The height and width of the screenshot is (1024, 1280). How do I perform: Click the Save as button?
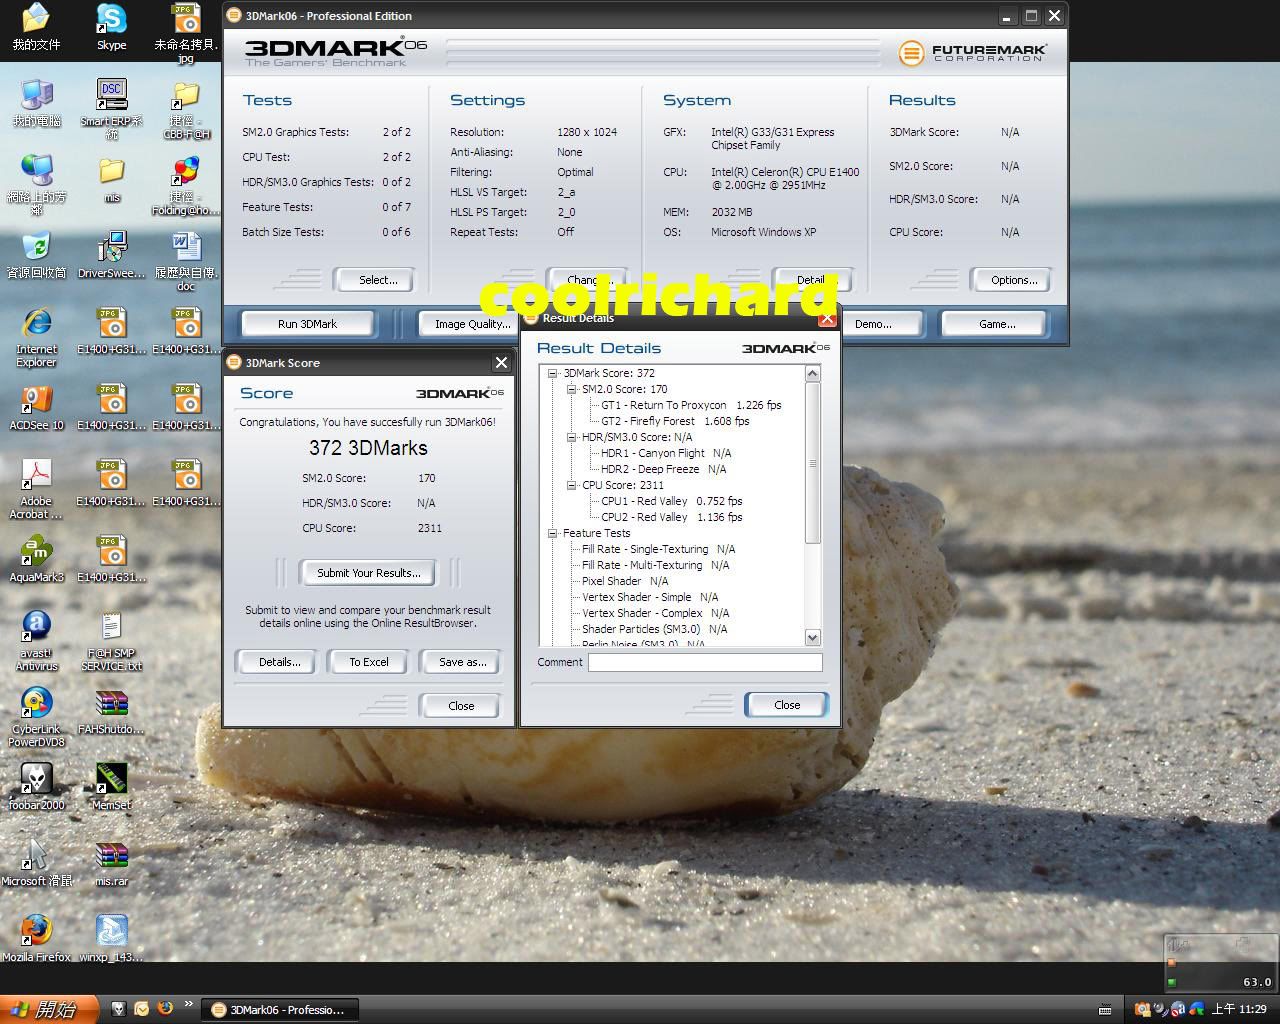(462, 662)
